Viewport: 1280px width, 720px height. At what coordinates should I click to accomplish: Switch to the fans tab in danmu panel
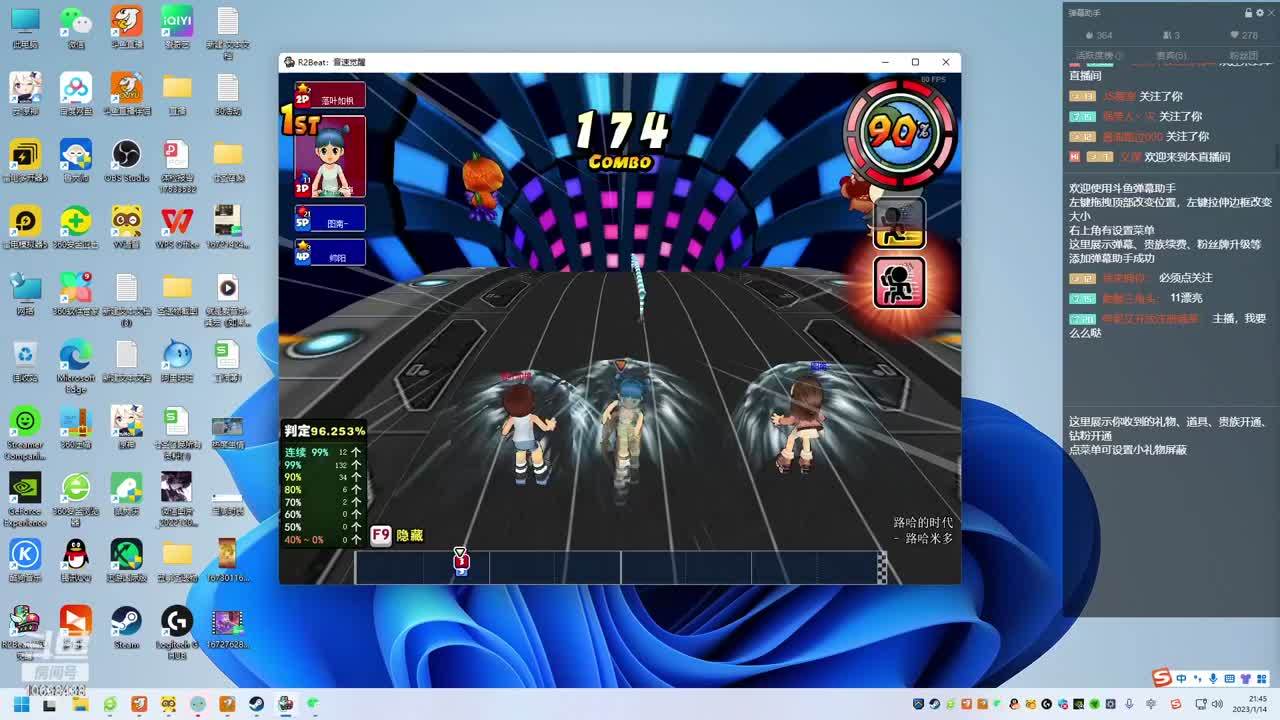pyautogui.click(x=1243, y=56)
